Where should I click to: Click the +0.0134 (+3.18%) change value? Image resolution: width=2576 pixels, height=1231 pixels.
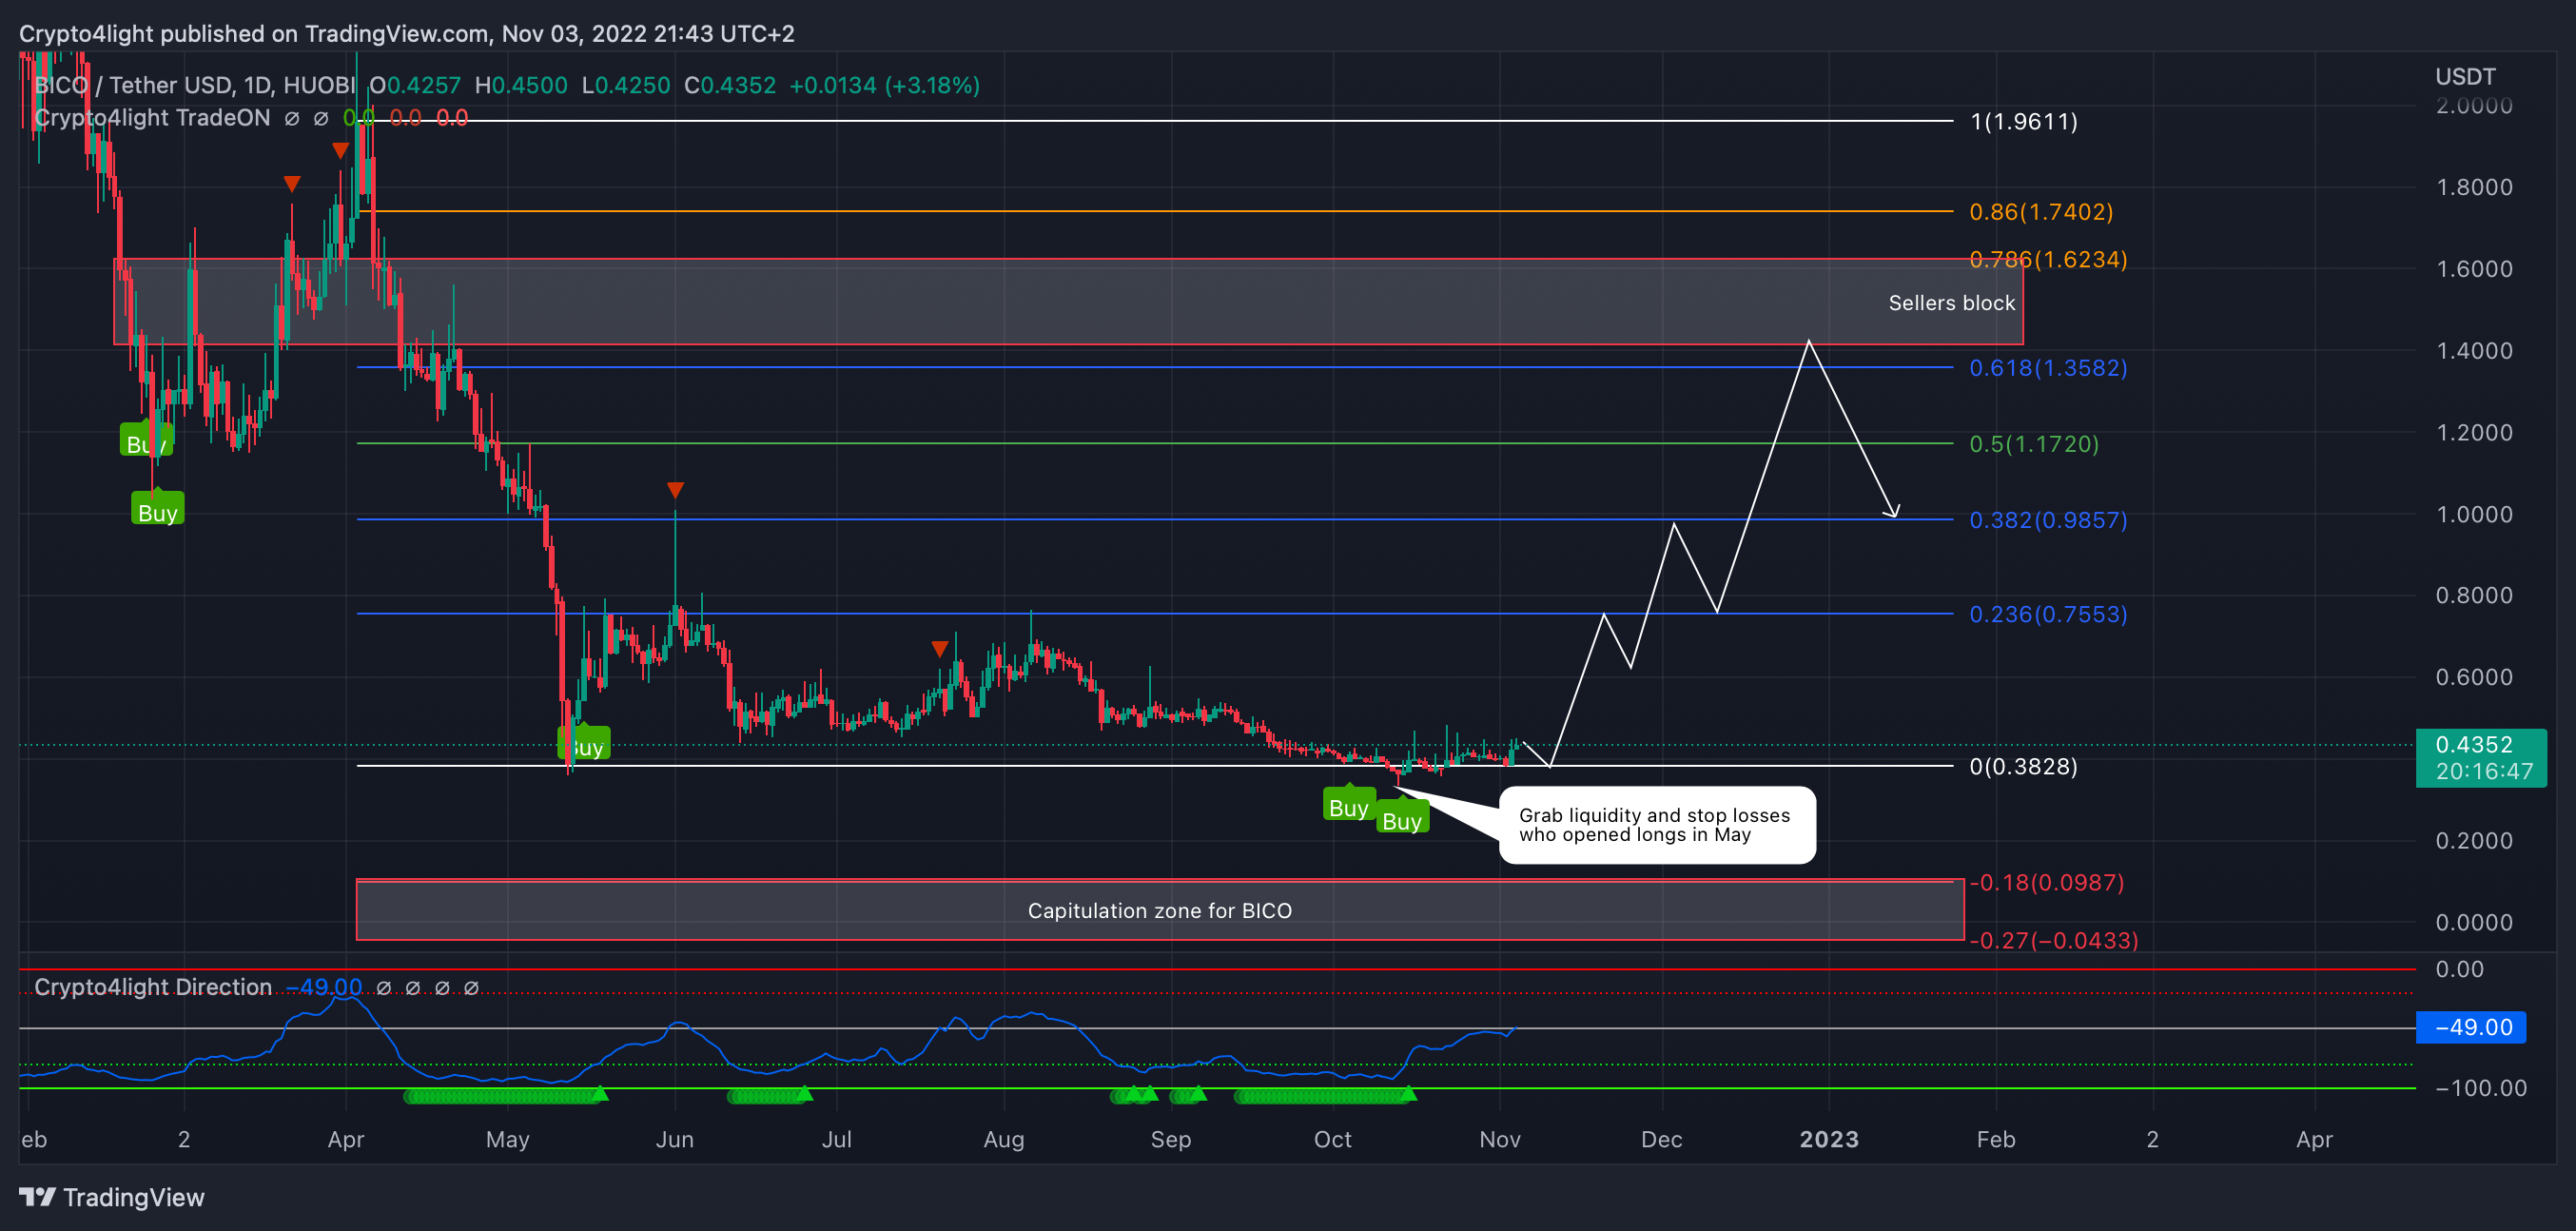point(884,85)
